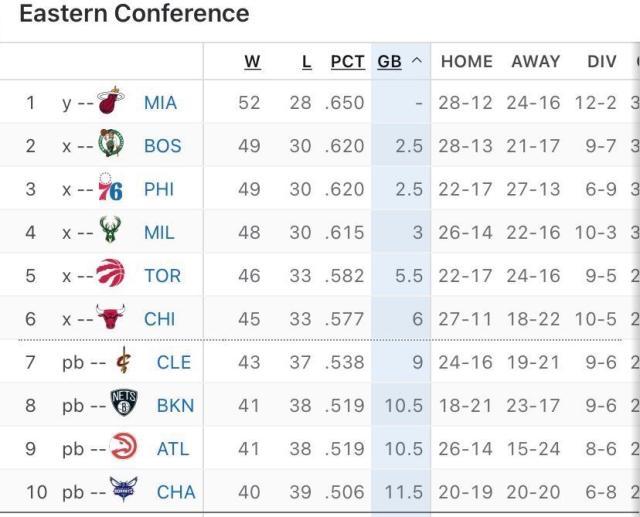Click the Boston Celtics logo
This screenshot has height=517, width=640.
(x=111, y=145)
